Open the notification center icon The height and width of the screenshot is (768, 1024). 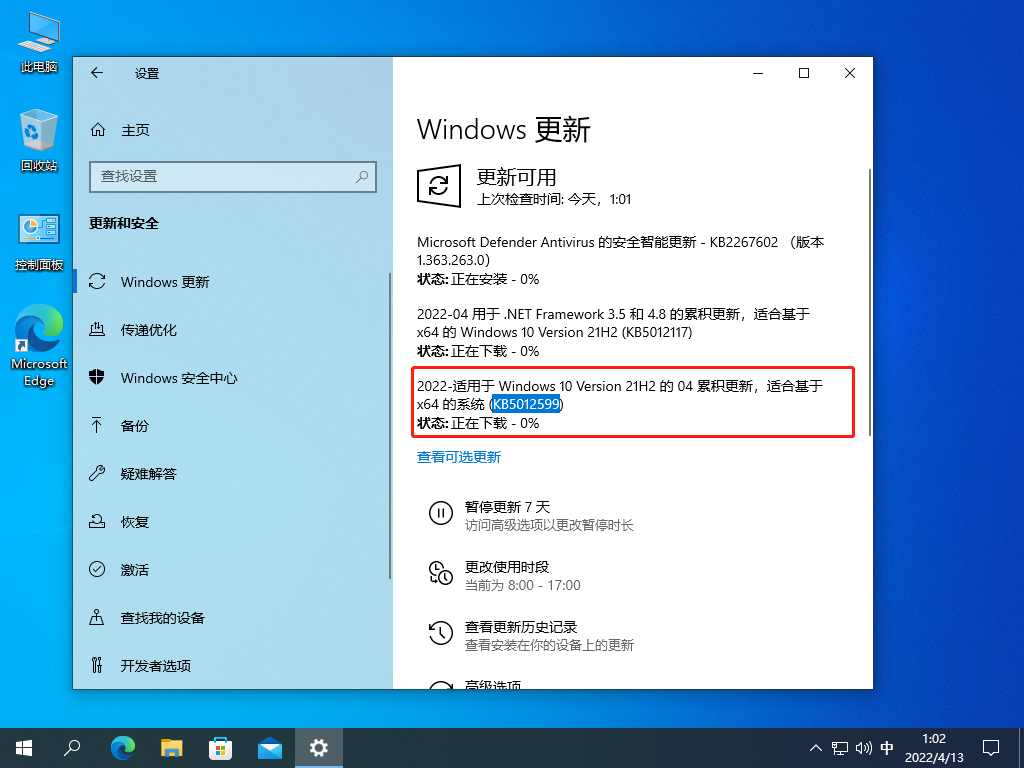(x=991, y=748)
